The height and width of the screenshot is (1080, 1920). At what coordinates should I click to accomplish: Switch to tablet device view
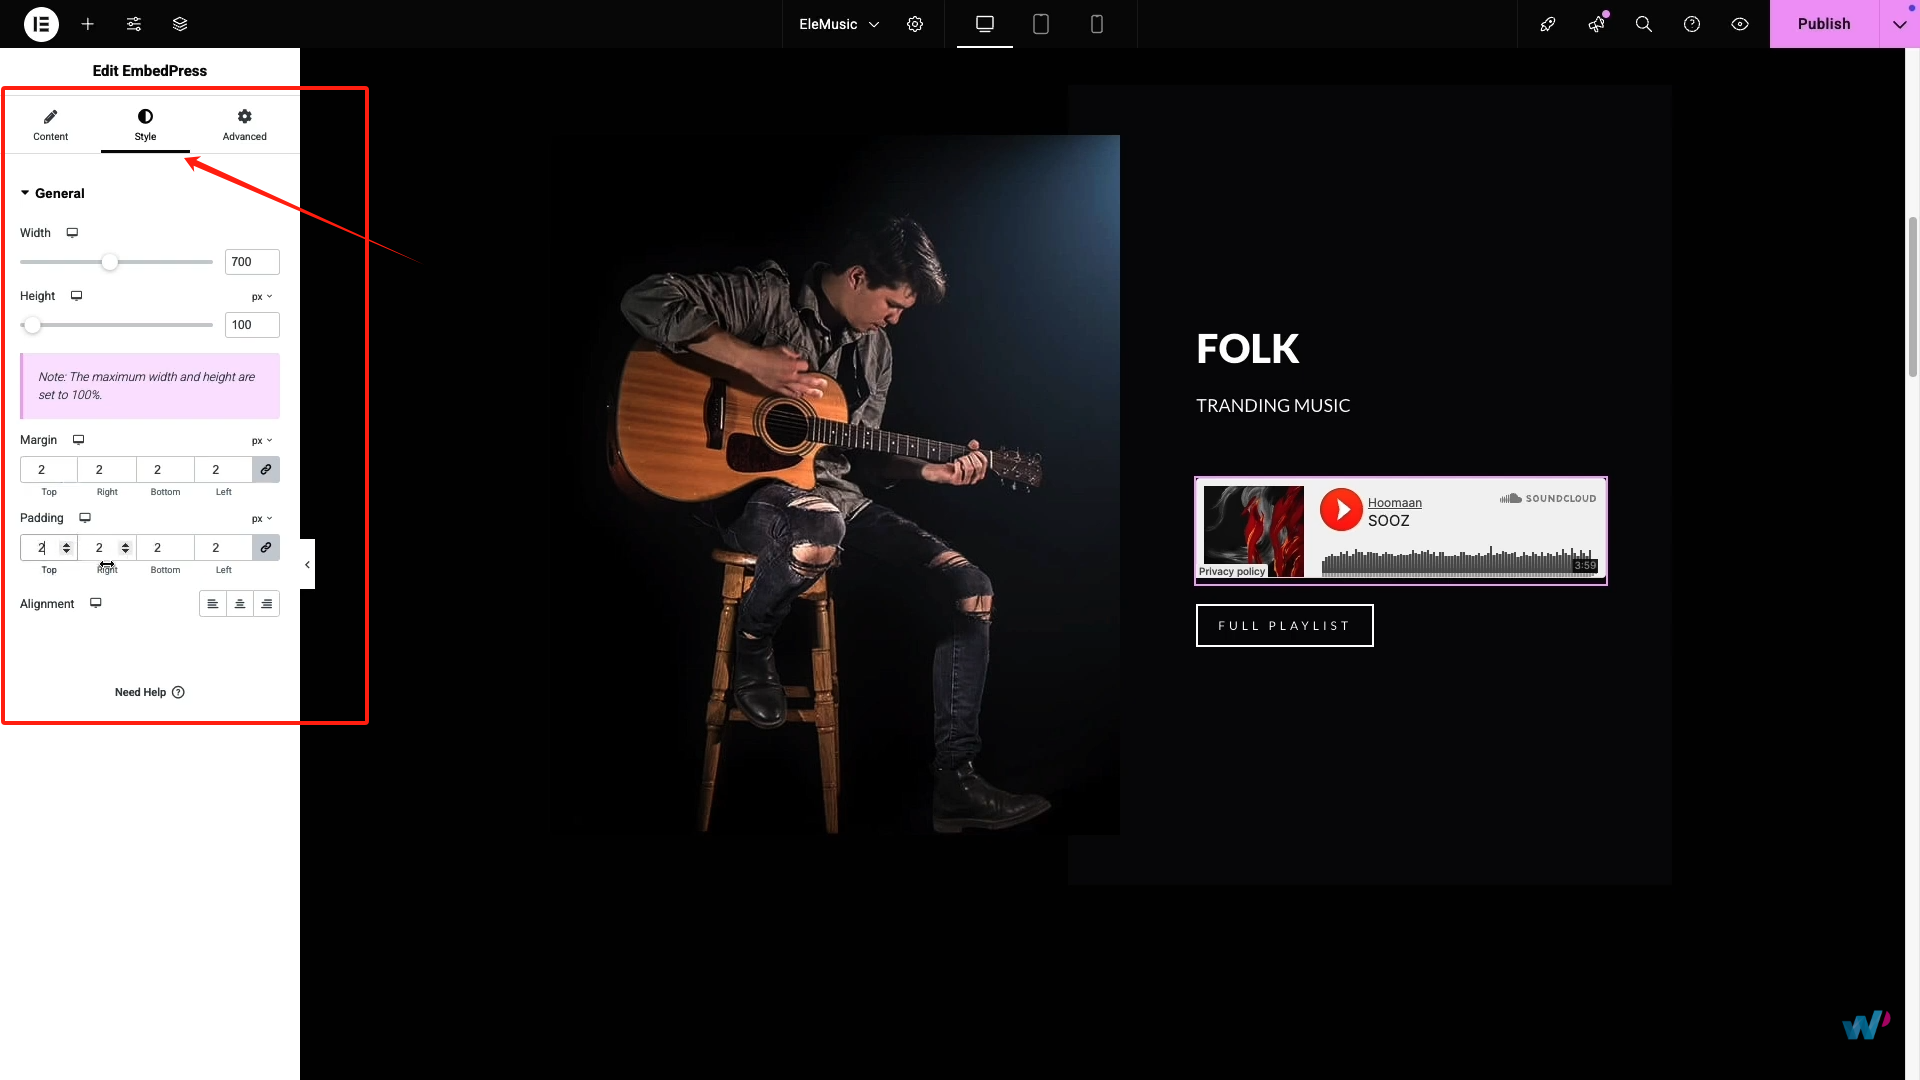pos(1041,24)
